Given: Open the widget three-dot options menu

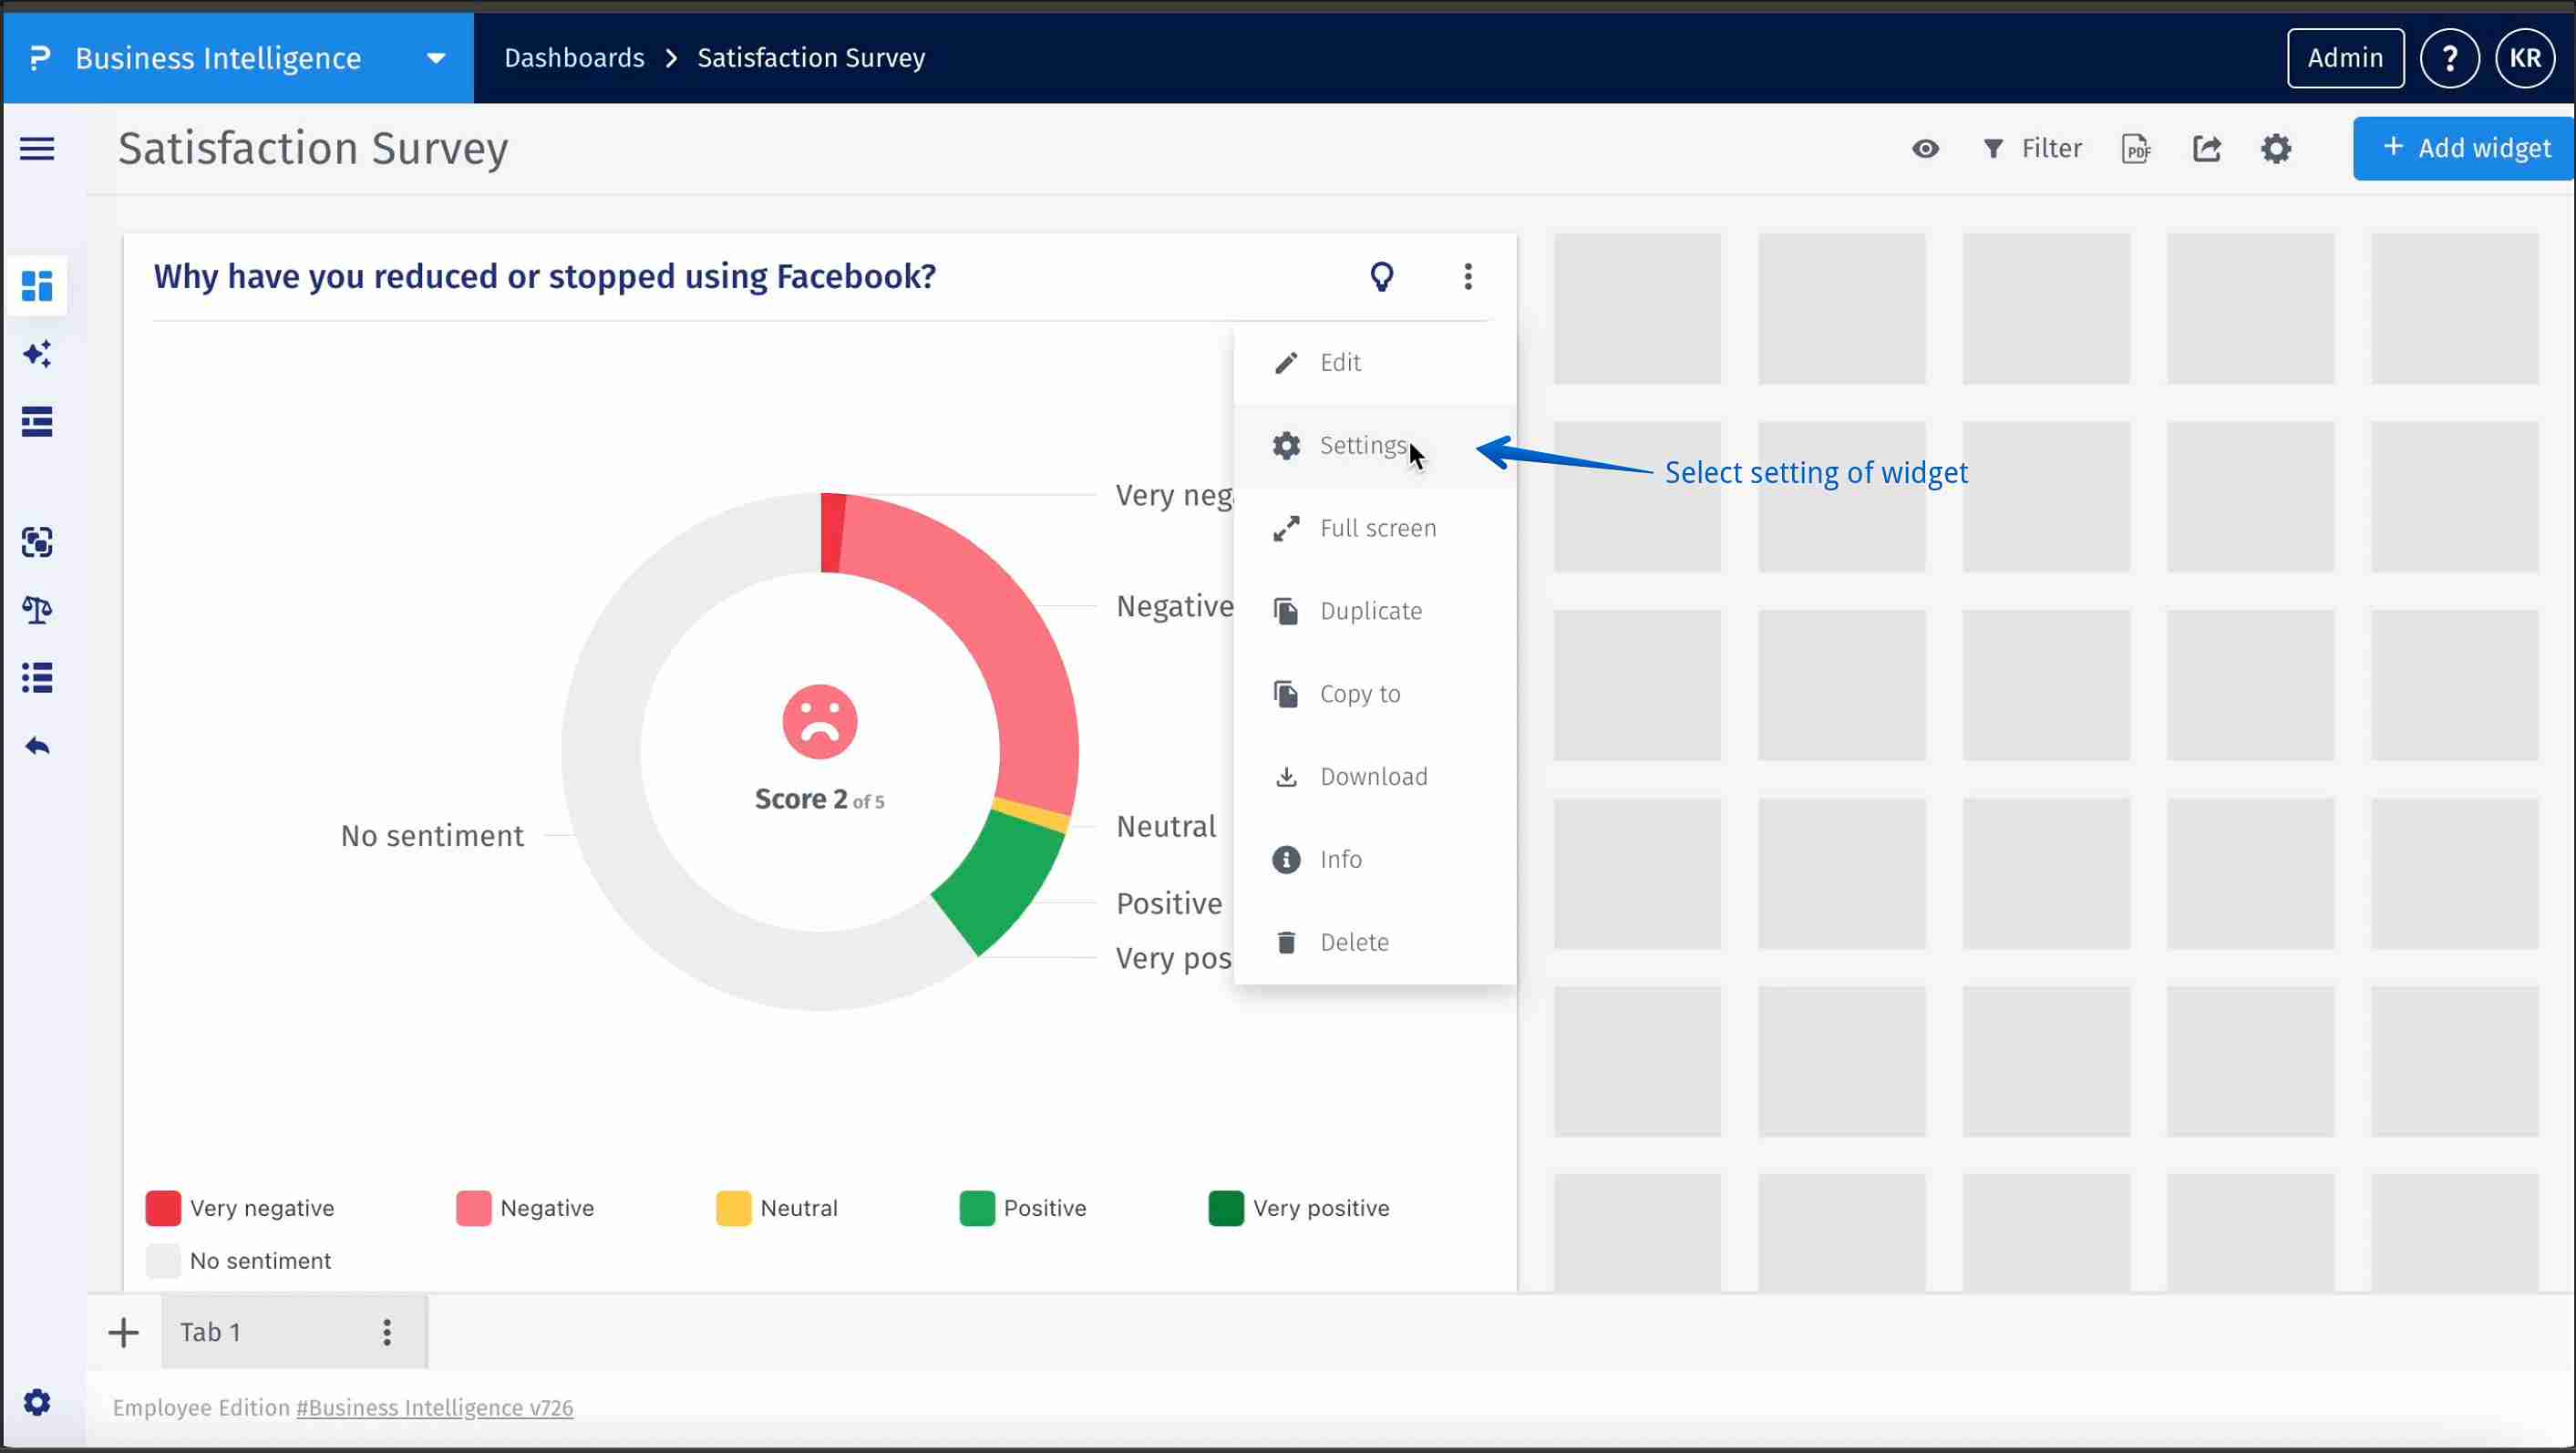Looking at the screenshot, I should pos(1467,276).
